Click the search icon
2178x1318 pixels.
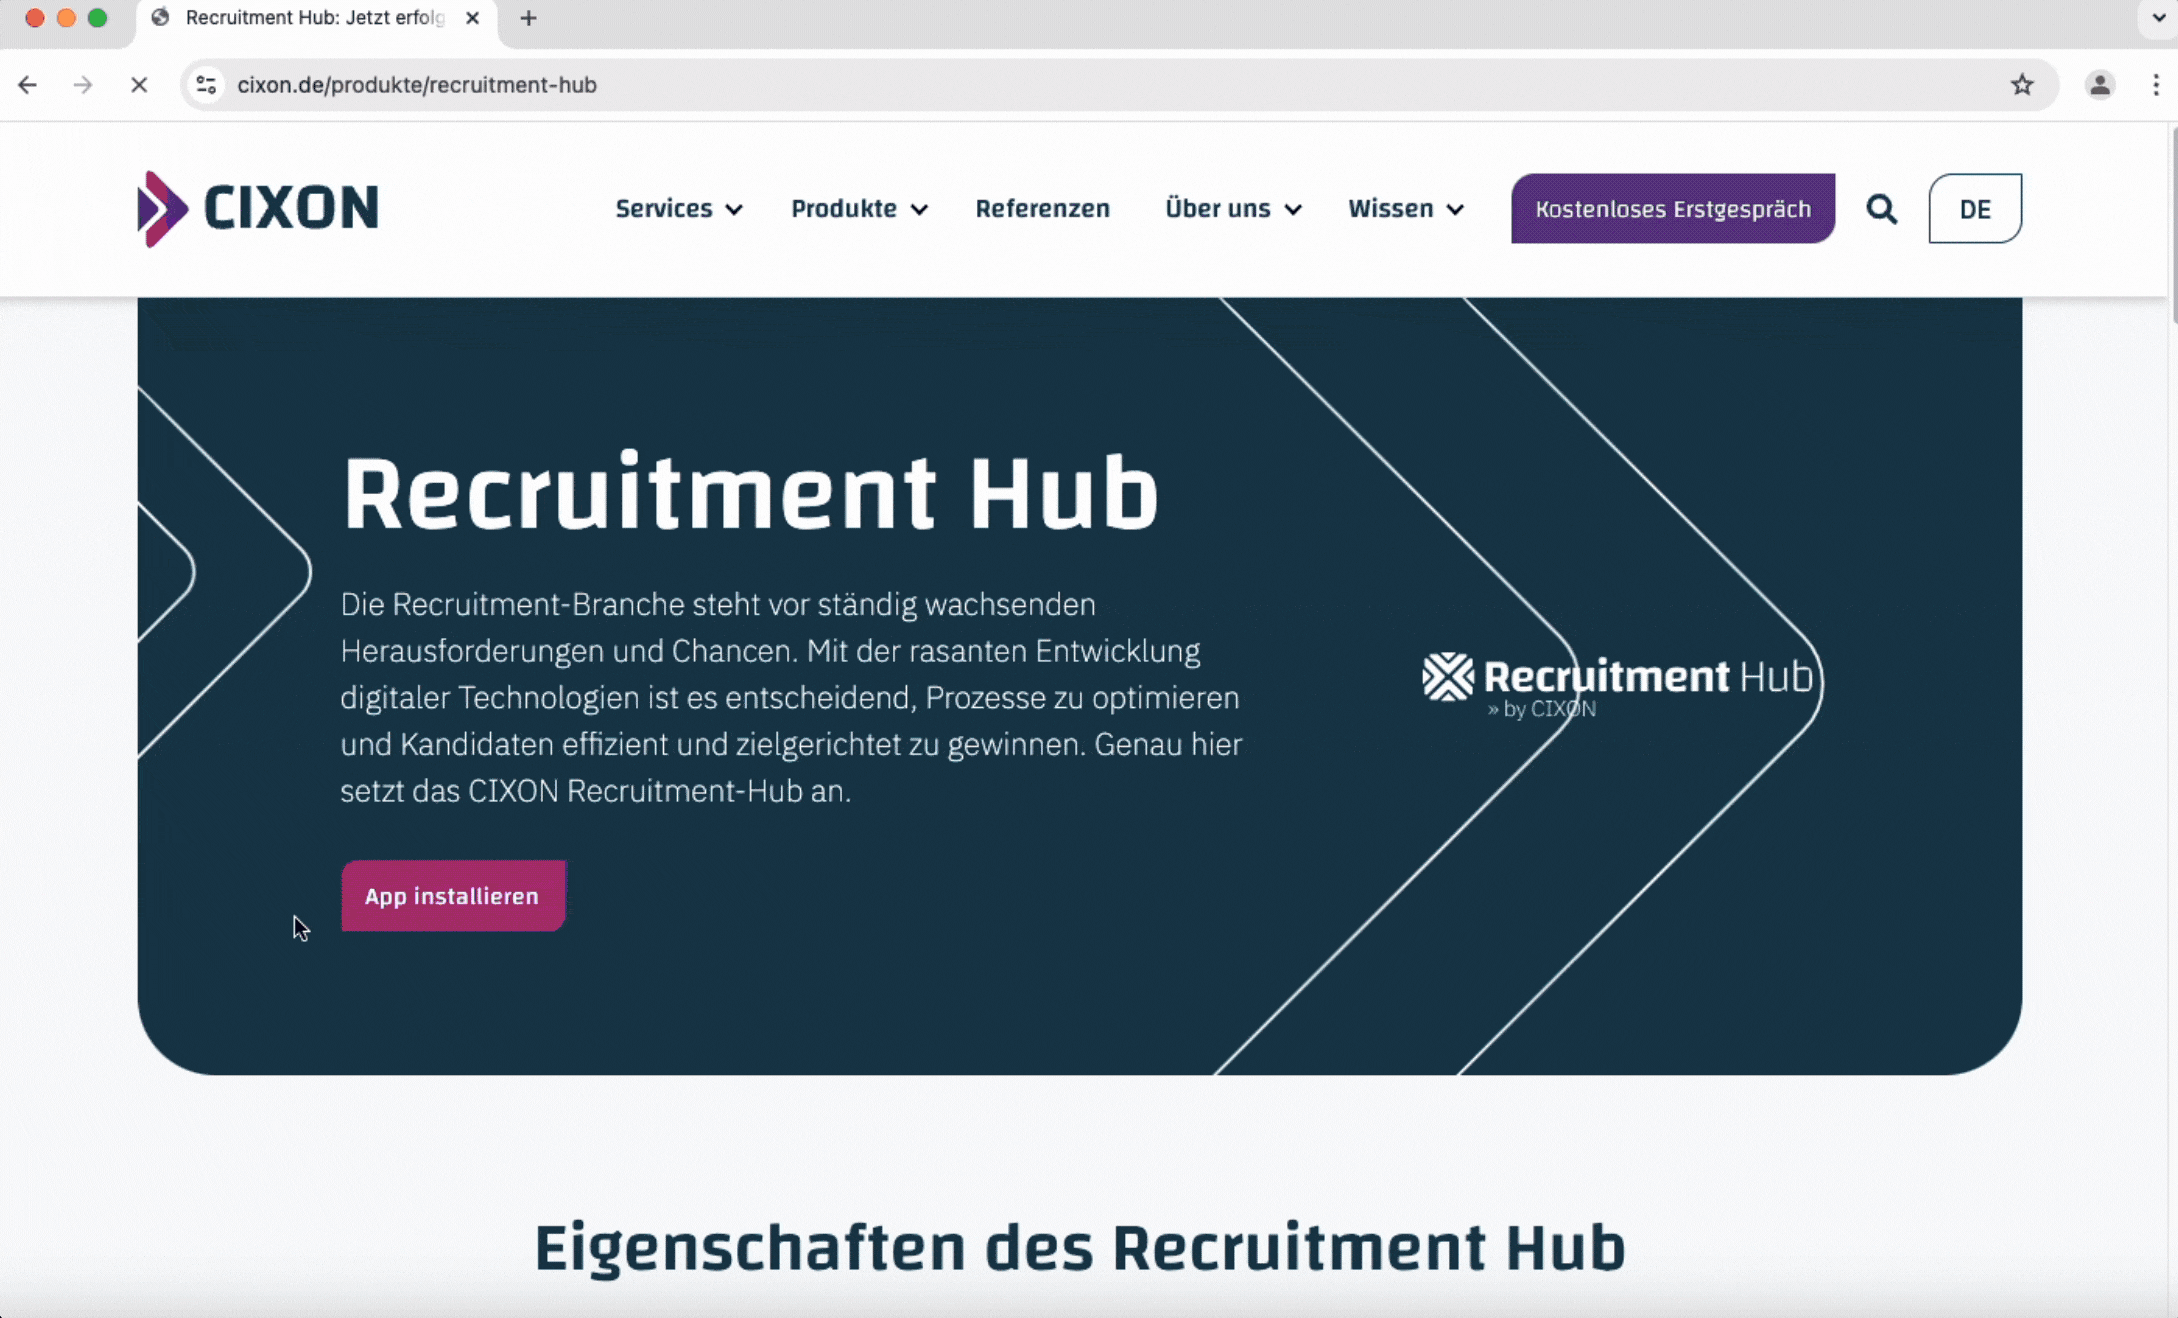[x=1882, y=207]
